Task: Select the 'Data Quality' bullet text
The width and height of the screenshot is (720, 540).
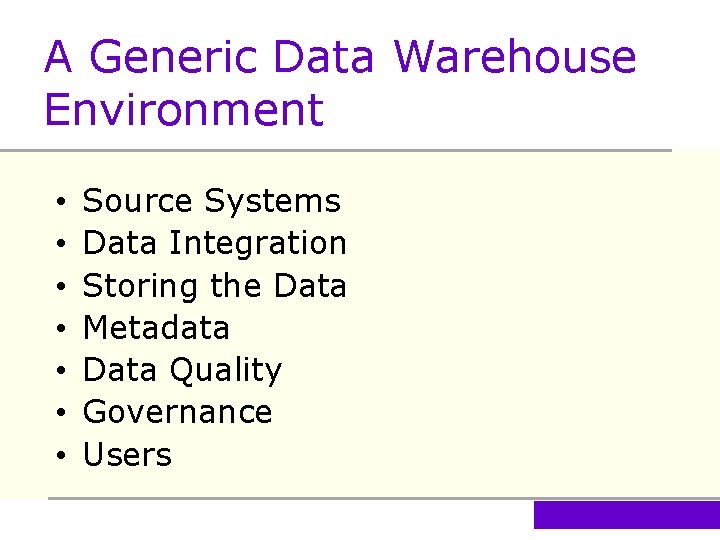Action: click(182, 370)
